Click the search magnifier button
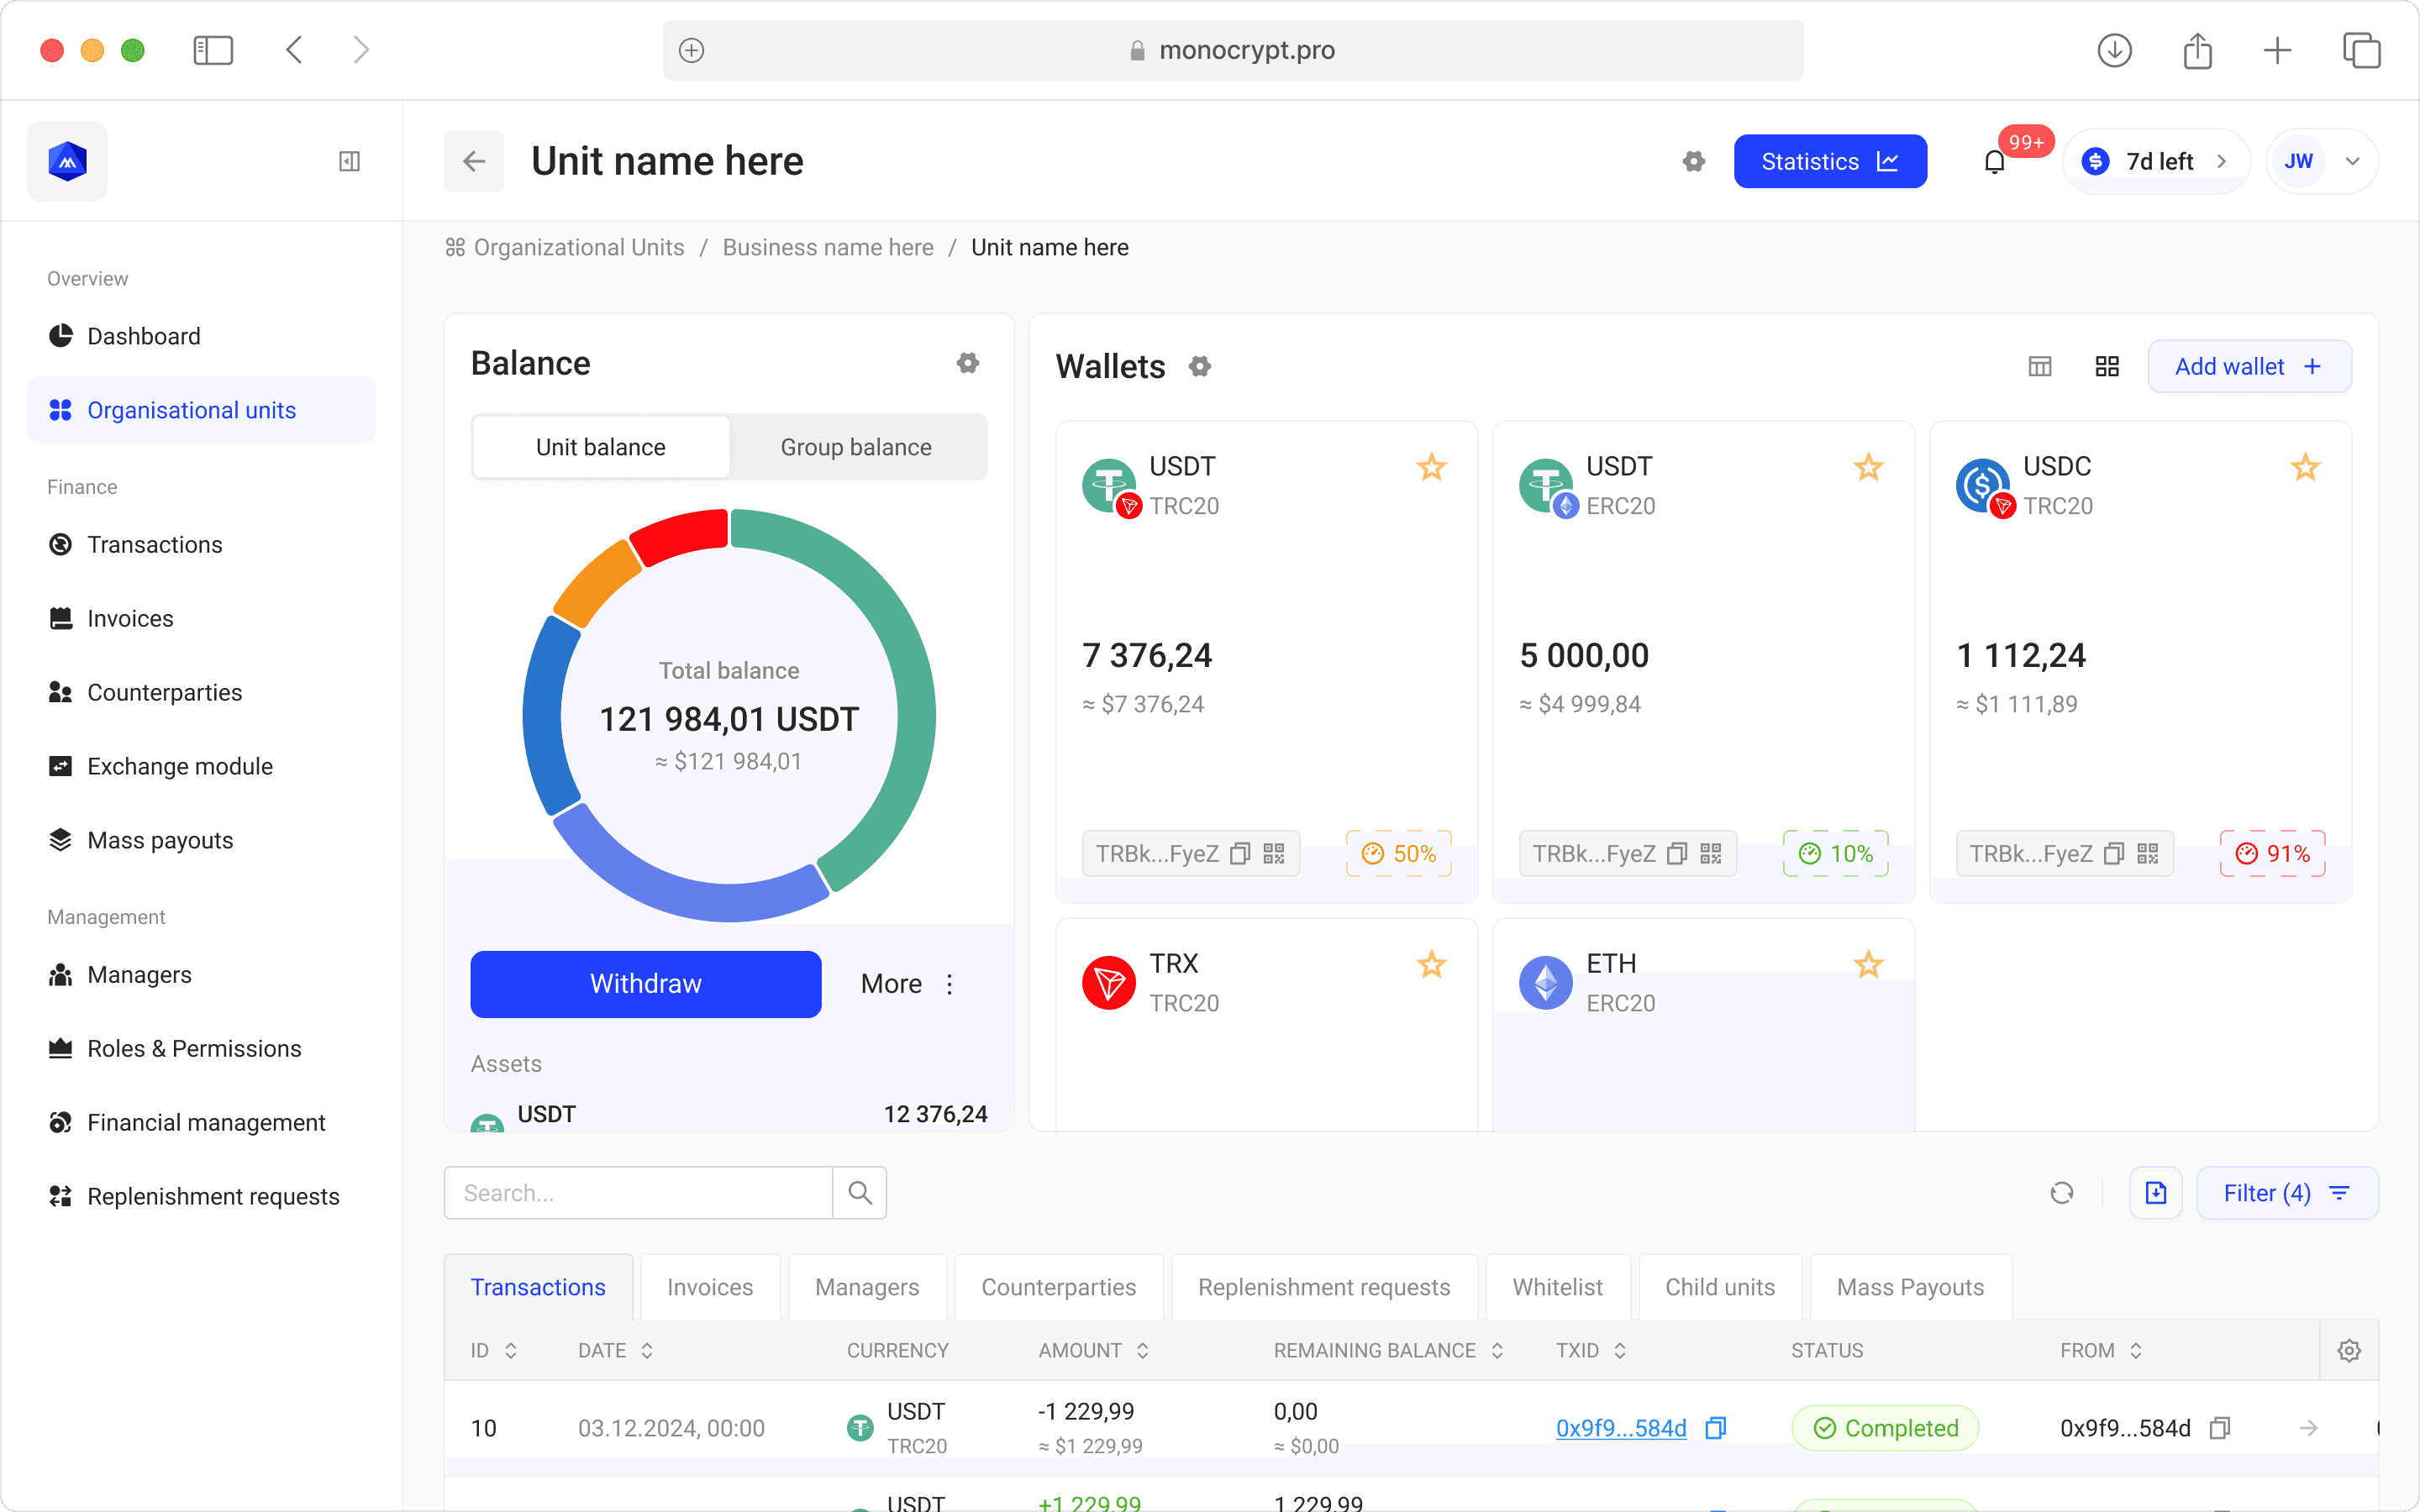 (860, 1193)
